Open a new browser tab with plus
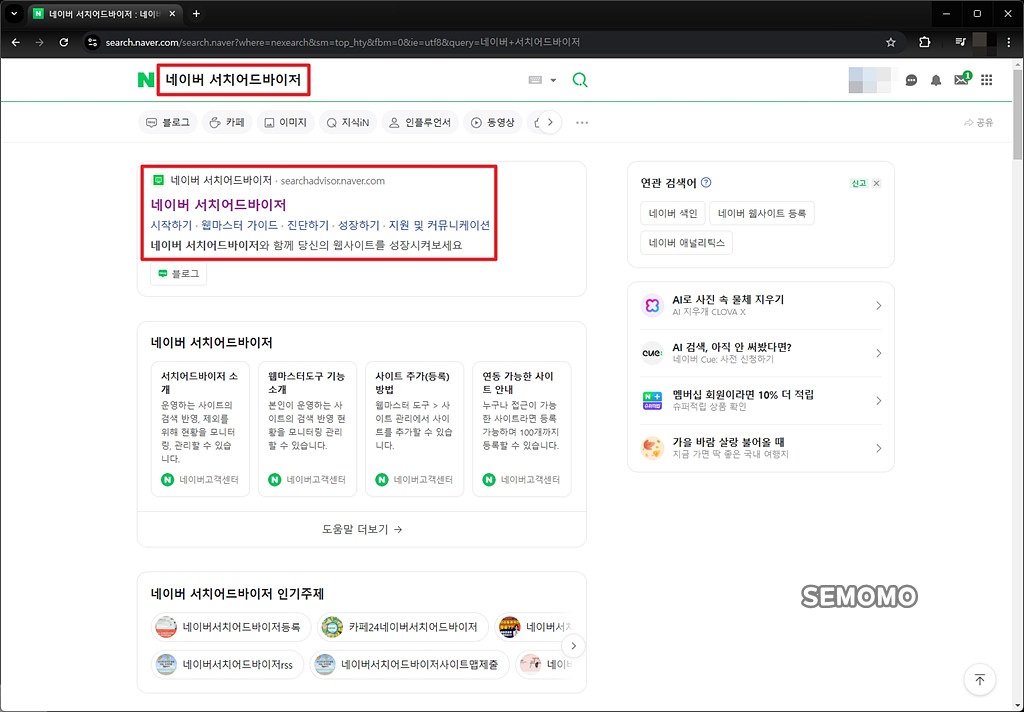 coord(196,14)
